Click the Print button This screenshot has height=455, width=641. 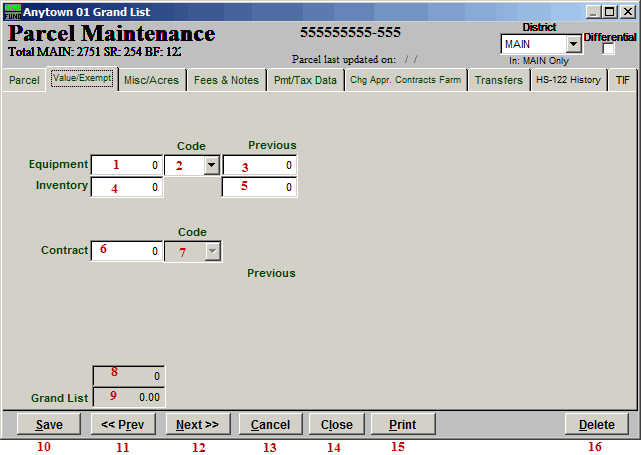click(402, 425)
